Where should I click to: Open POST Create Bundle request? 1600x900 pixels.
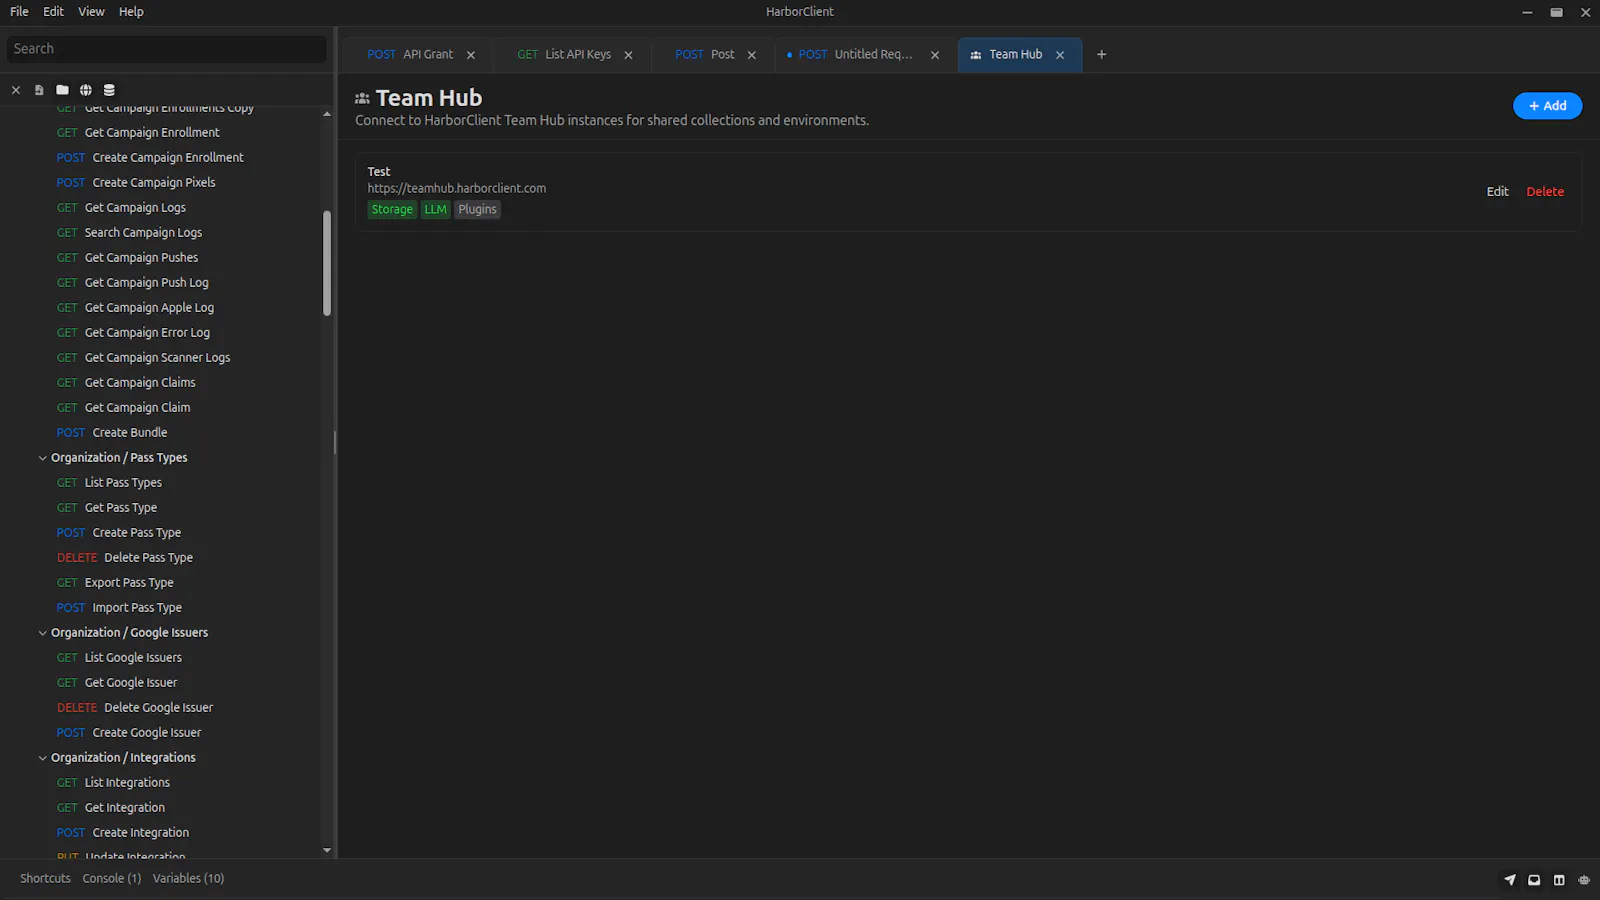[112, 433]
